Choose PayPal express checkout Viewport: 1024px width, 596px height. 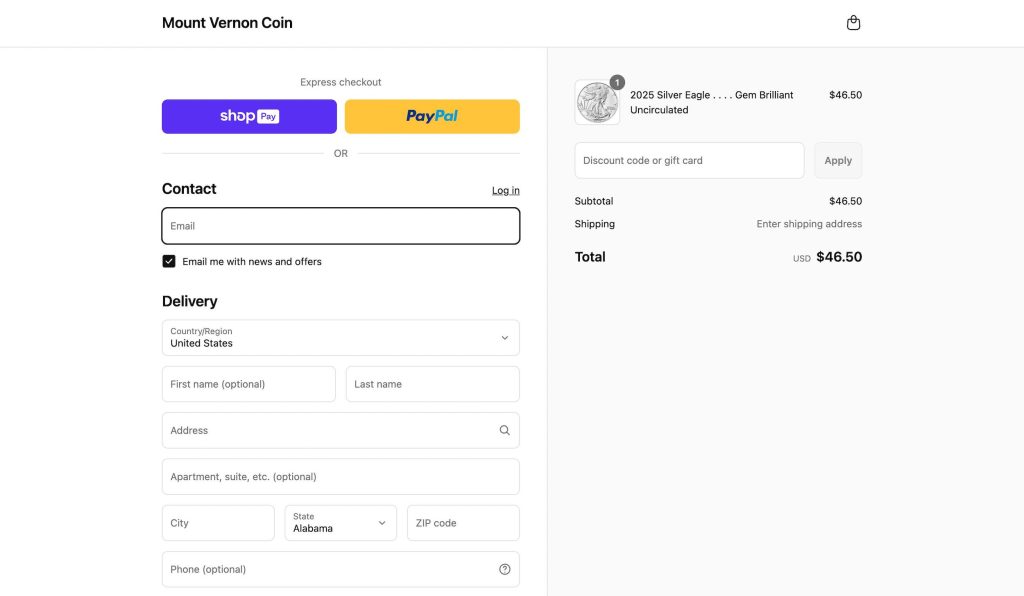(432, 116)
